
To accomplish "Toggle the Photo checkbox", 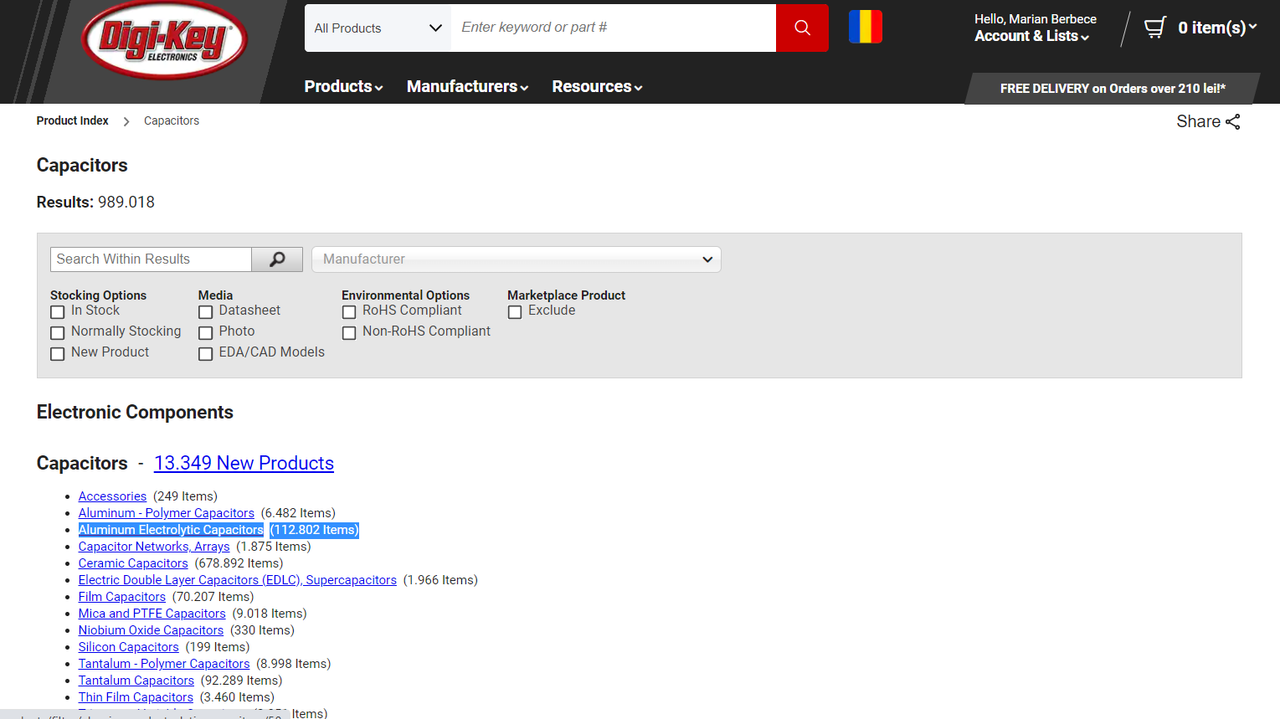I will [x=205, y=333].
